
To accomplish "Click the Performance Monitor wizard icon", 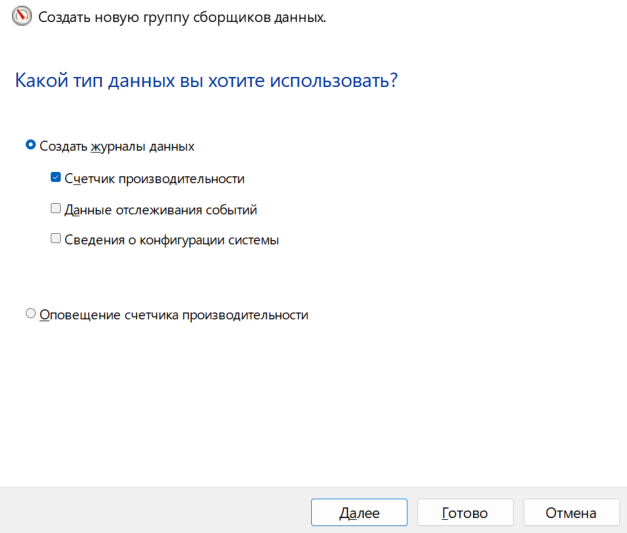I will (21, 16).
